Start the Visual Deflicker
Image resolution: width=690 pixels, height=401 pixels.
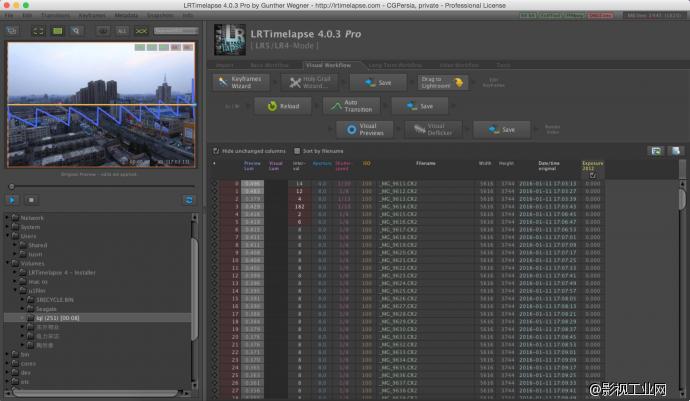tap(432, 128)
